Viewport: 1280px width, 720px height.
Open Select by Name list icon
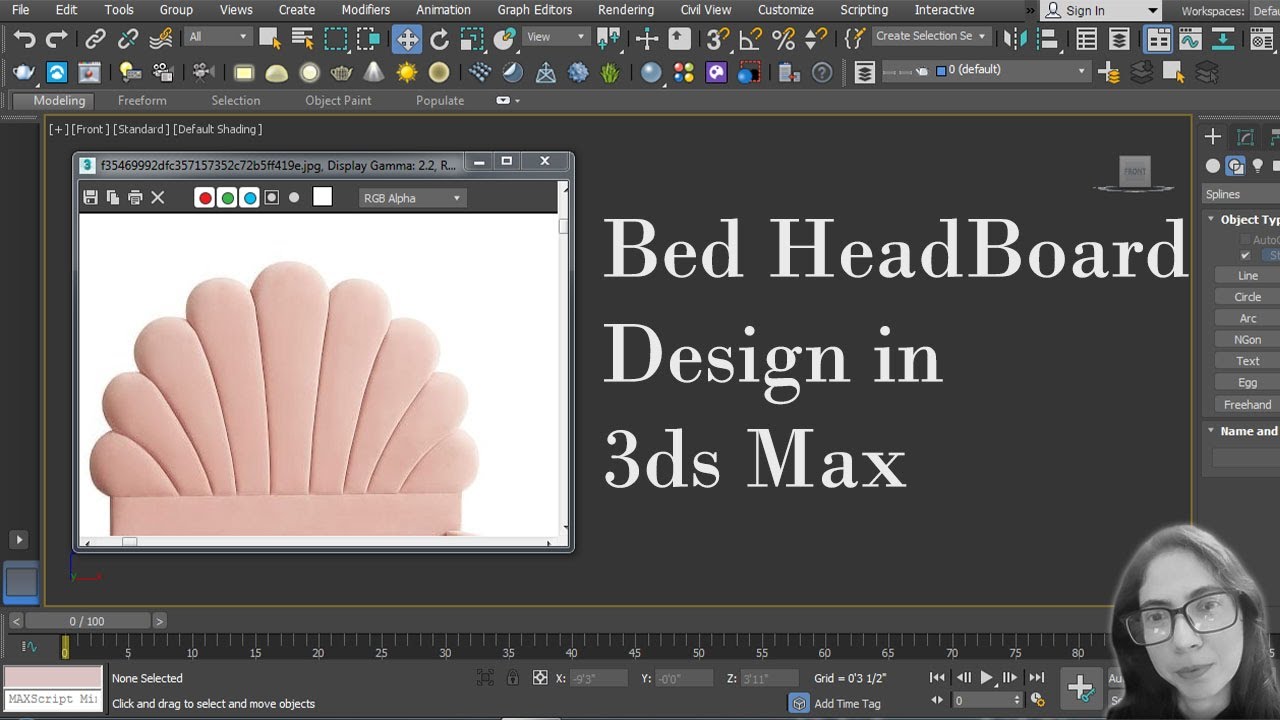pos(303,39)
